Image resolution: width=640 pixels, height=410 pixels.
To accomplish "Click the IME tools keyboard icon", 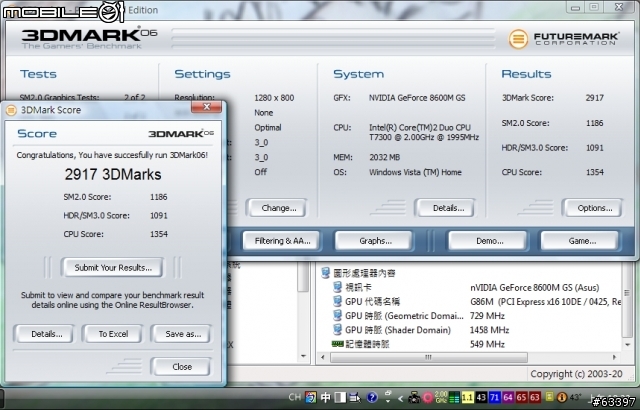I will pyautogui.click(x=355, y=397).
